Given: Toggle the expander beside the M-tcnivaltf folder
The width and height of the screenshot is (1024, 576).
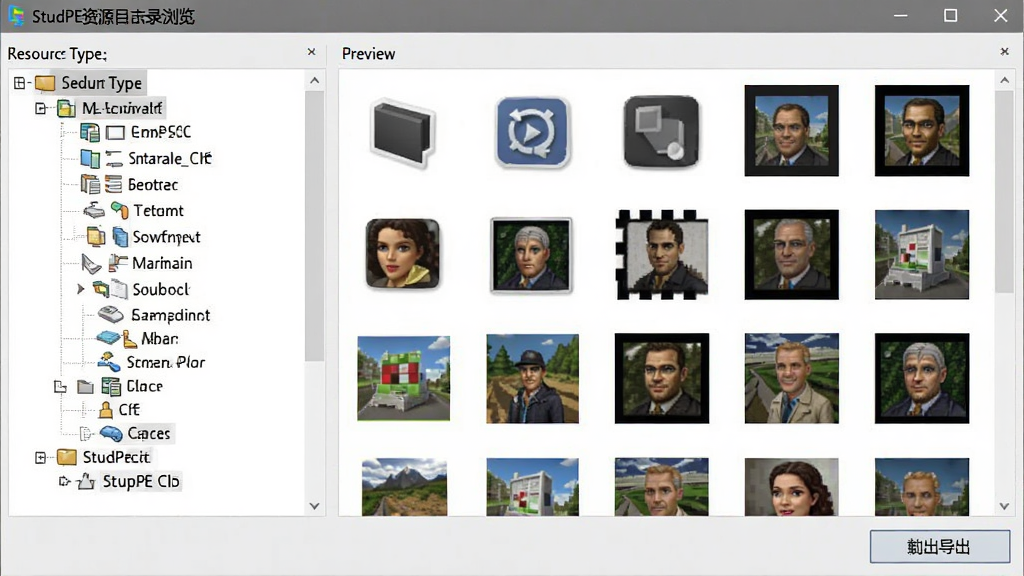Looking at the screenshot, I should [40, 108].
